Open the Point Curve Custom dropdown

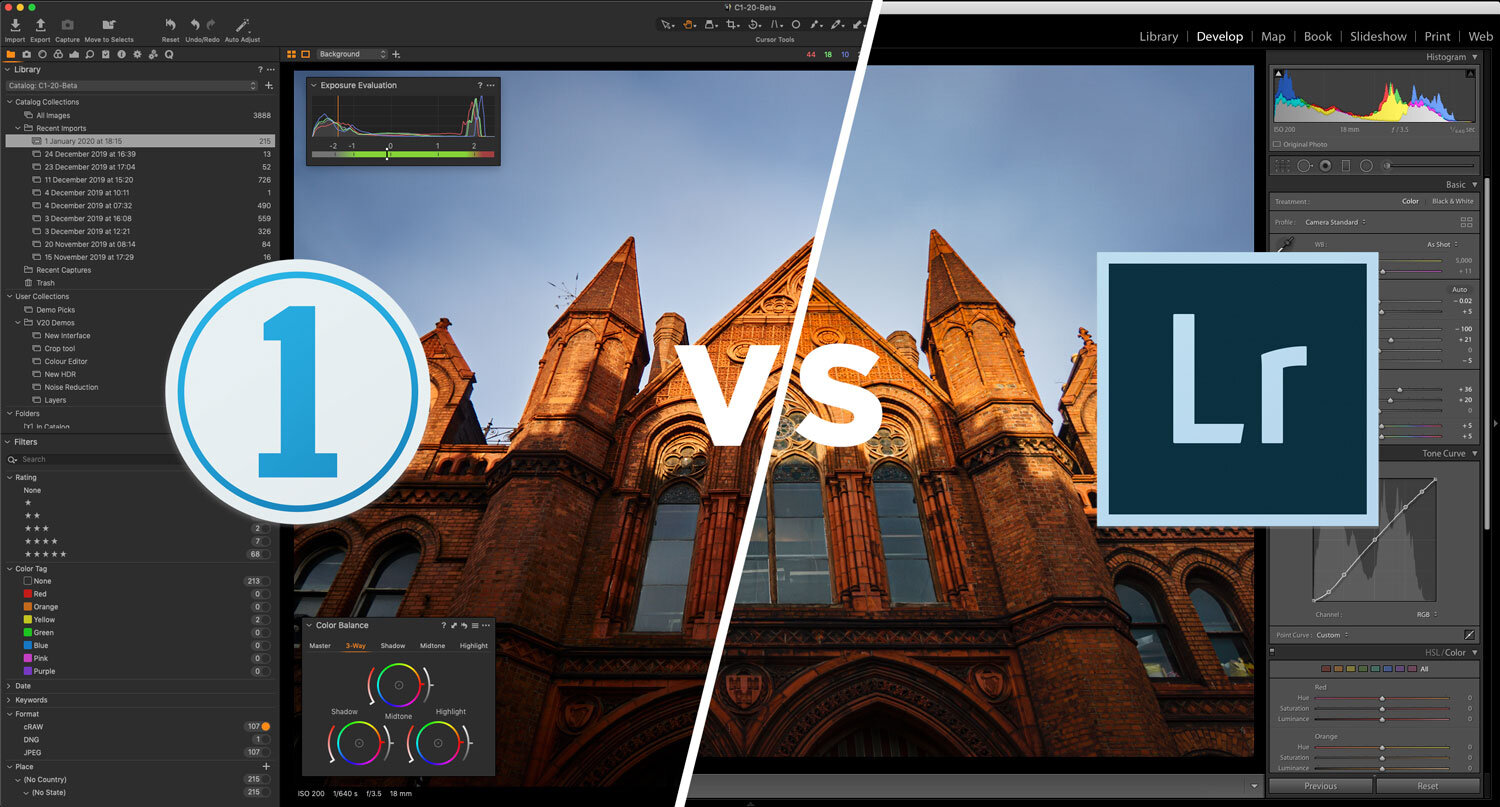[1332, 635]
